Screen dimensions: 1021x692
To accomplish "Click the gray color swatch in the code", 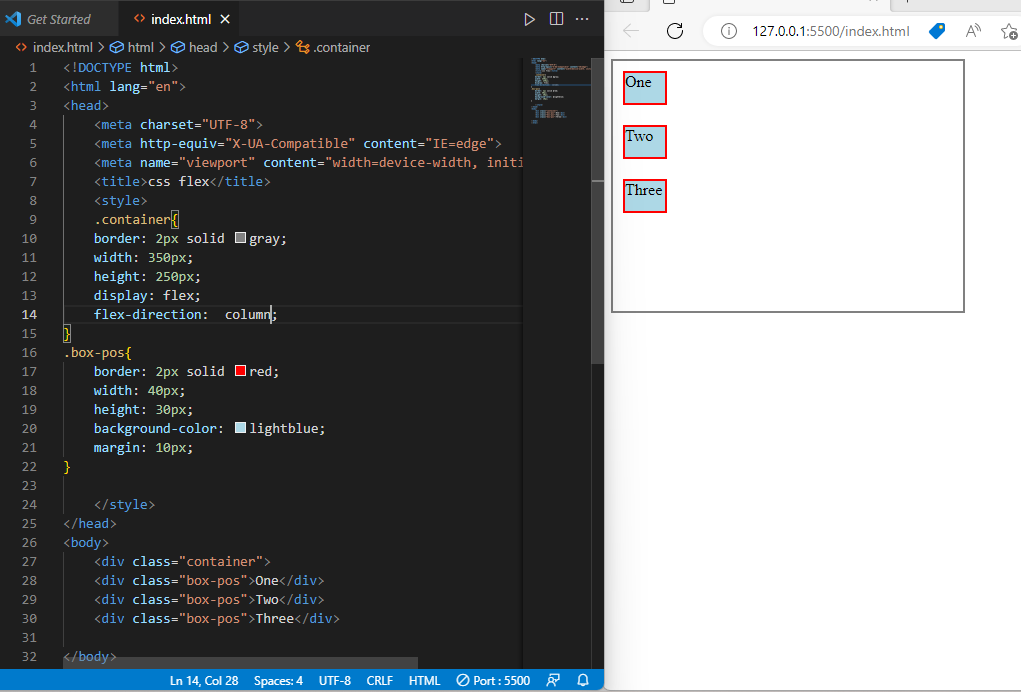I will click(240, 238).
